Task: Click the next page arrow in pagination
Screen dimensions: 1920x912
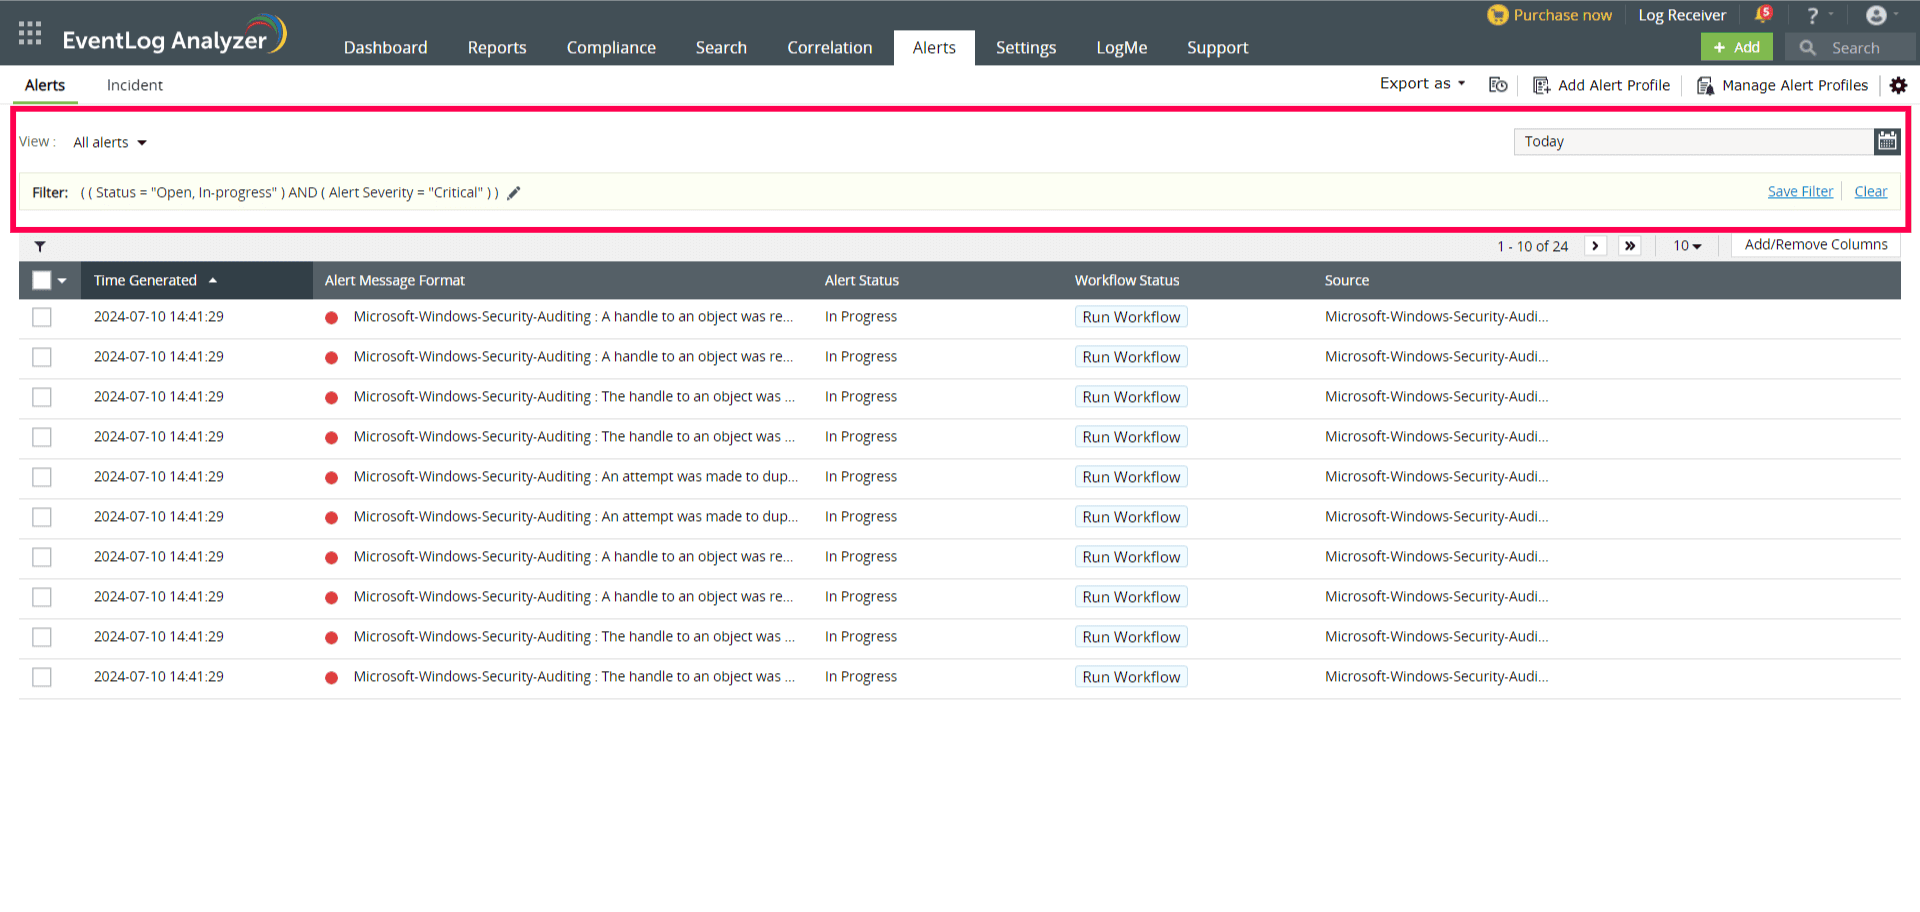Action: [1595, 245]
